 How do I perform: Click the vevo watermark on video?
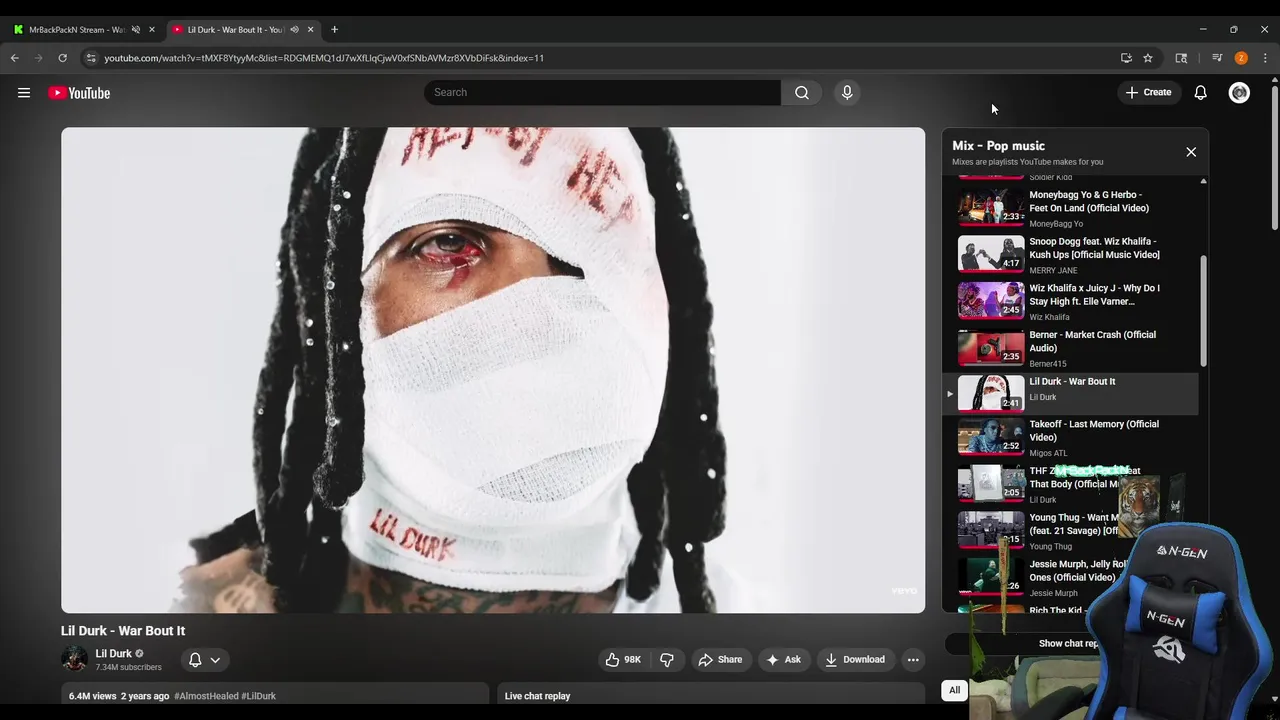tap(904, 591)
